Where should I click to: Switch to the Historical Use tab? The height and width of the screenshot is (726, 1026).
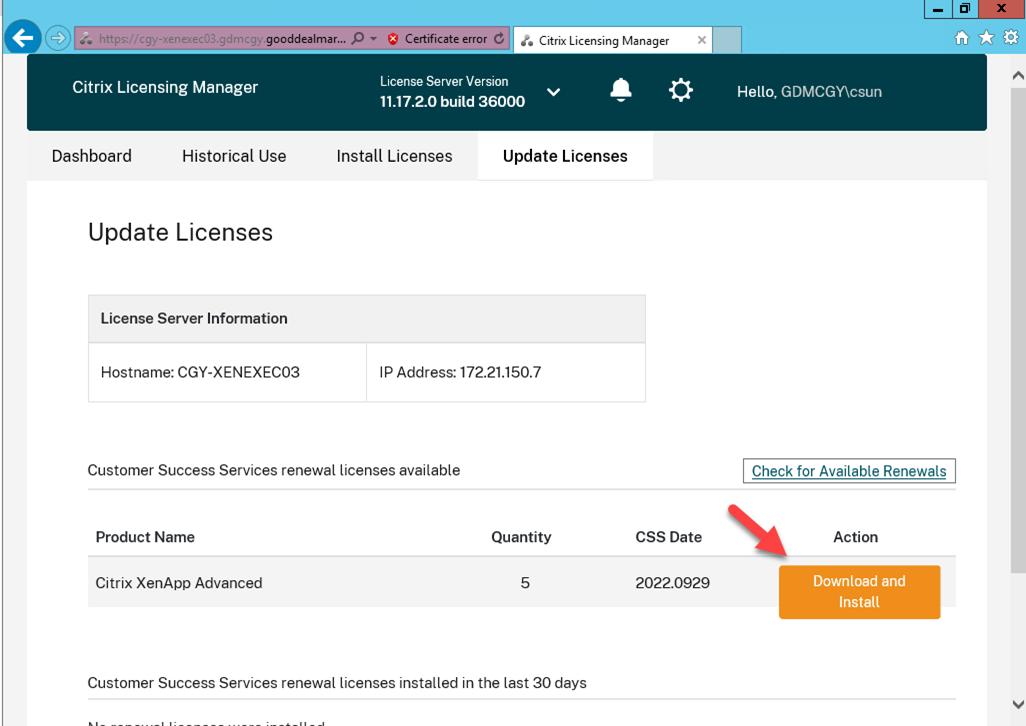point(234,156)
